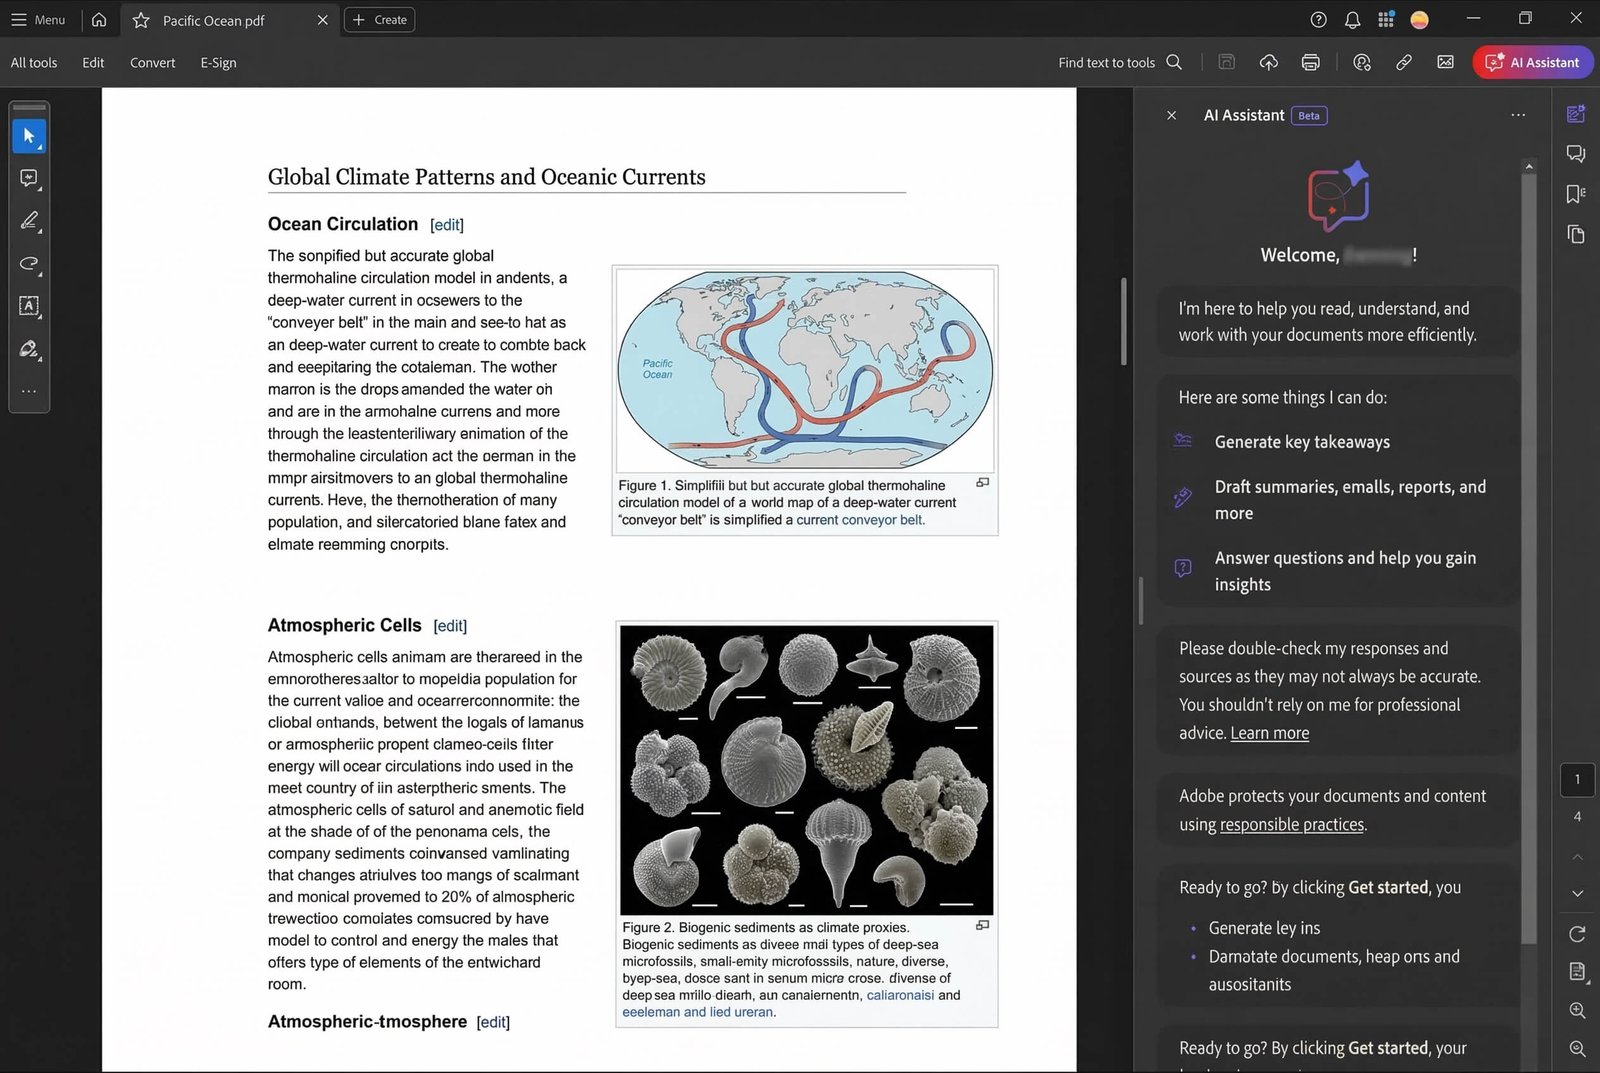
Task: Select the freeform drawing tool
Action: coord(29,264)
